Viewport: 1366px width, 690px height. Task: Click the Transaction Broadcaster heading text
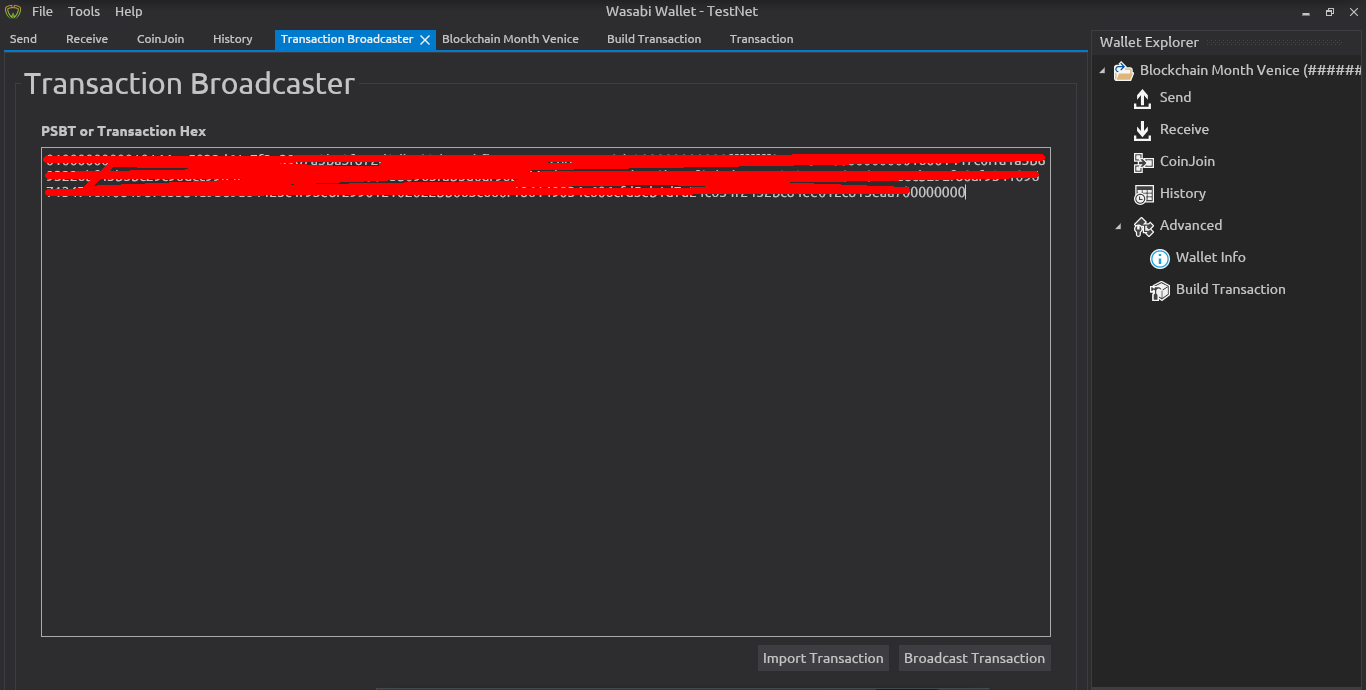pos(189,83)
